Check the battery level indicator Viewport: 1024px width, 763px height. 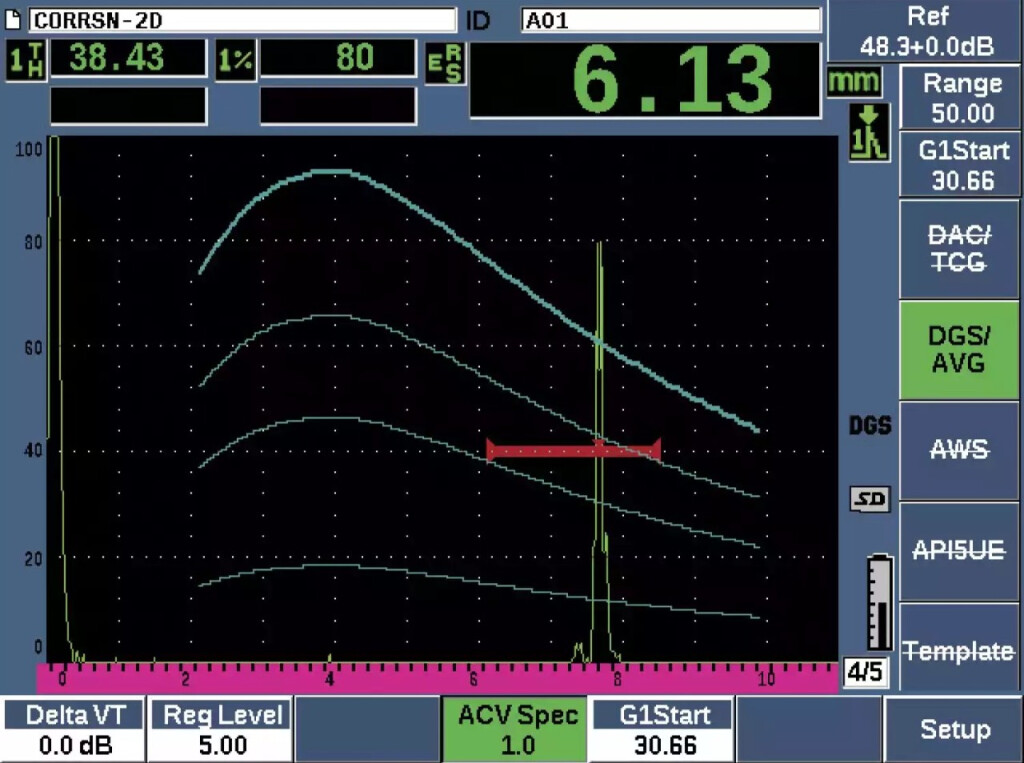877,603
